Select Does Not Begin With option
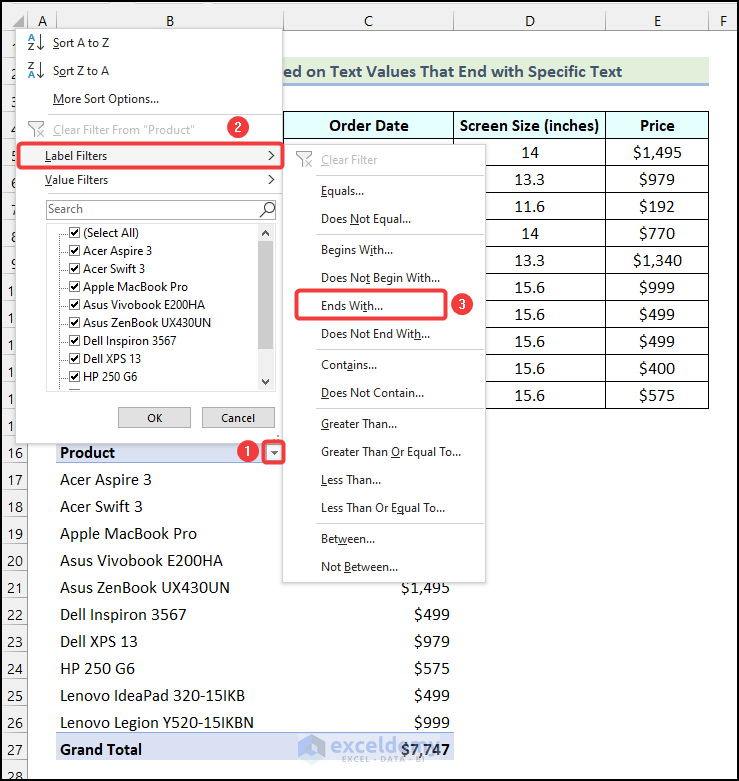The image size is (739, 781). [384, 277]
